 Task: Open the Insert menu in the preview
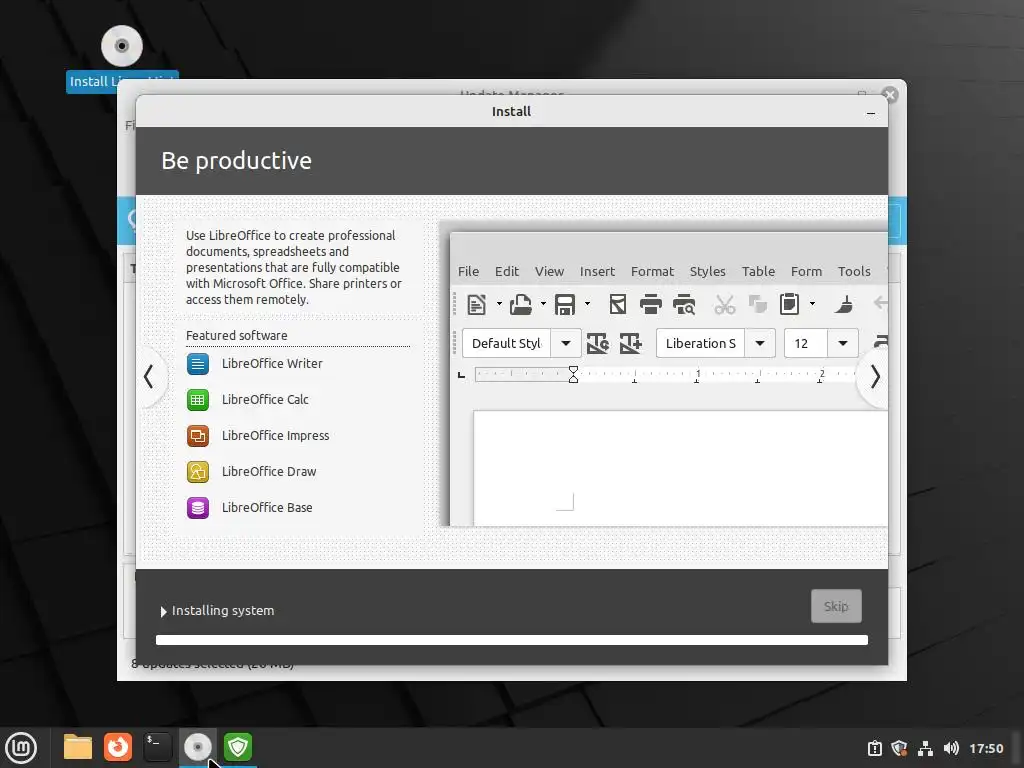597,271
